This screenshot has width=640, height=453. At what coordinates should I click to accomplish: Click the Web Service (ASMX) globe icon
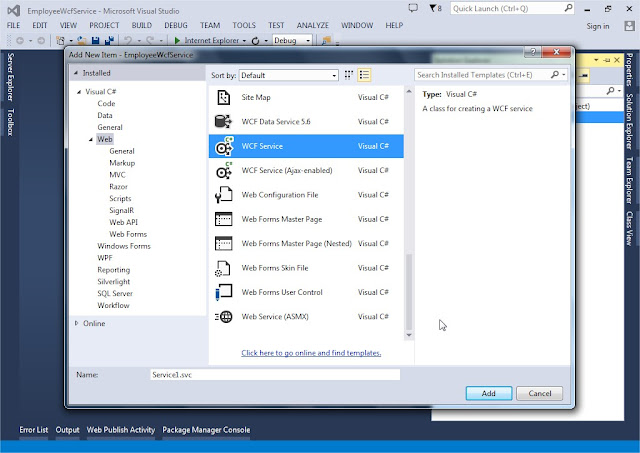coord(224,317)
